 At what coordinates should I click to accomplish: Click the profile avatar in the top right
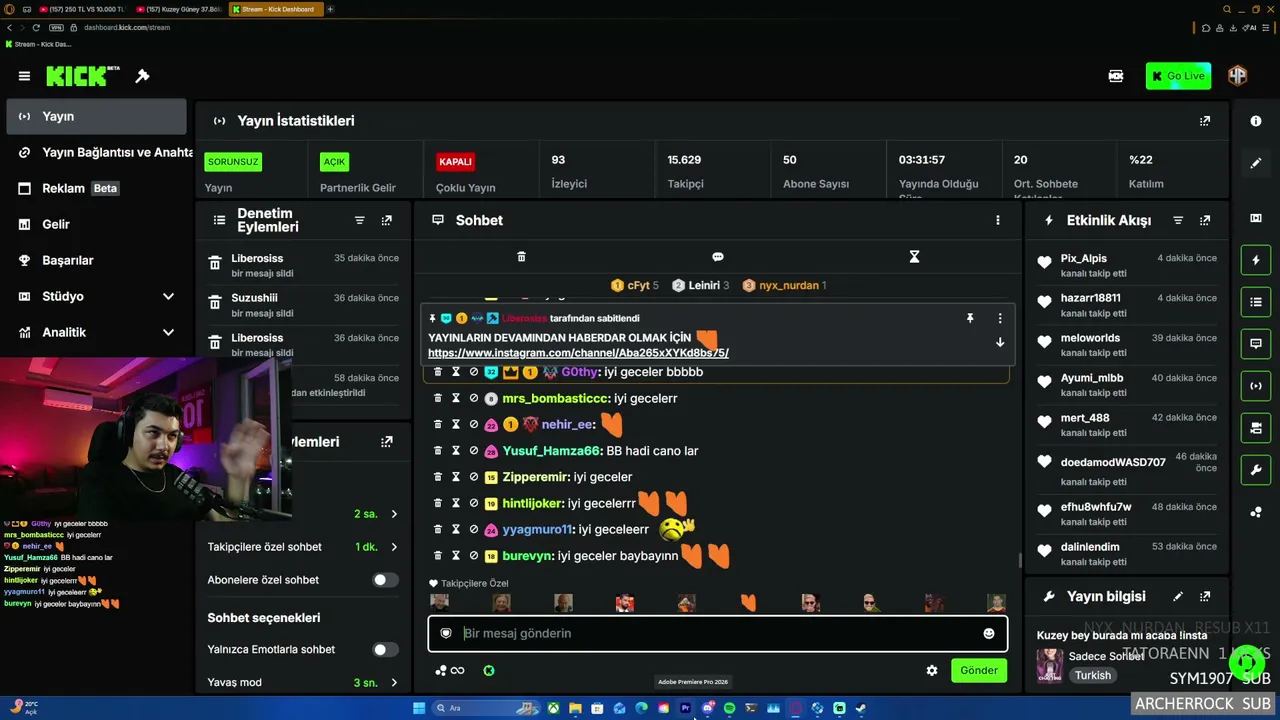1237,76
